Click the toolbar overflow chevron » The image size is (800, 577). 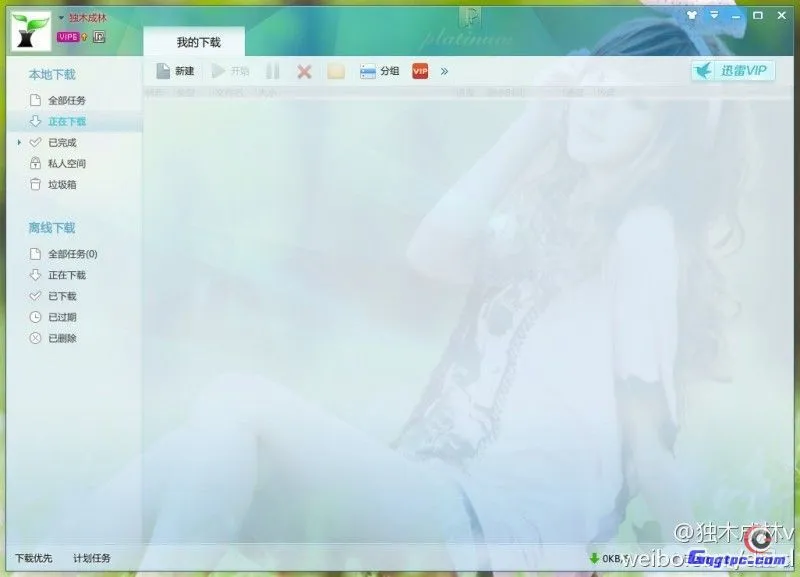[x=443, y=71]
